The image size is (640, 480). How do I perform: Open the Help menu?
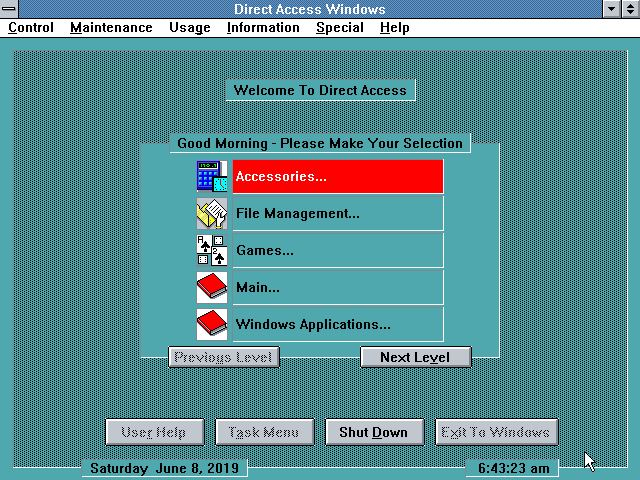pyautogui.click(x=395, y=28)
